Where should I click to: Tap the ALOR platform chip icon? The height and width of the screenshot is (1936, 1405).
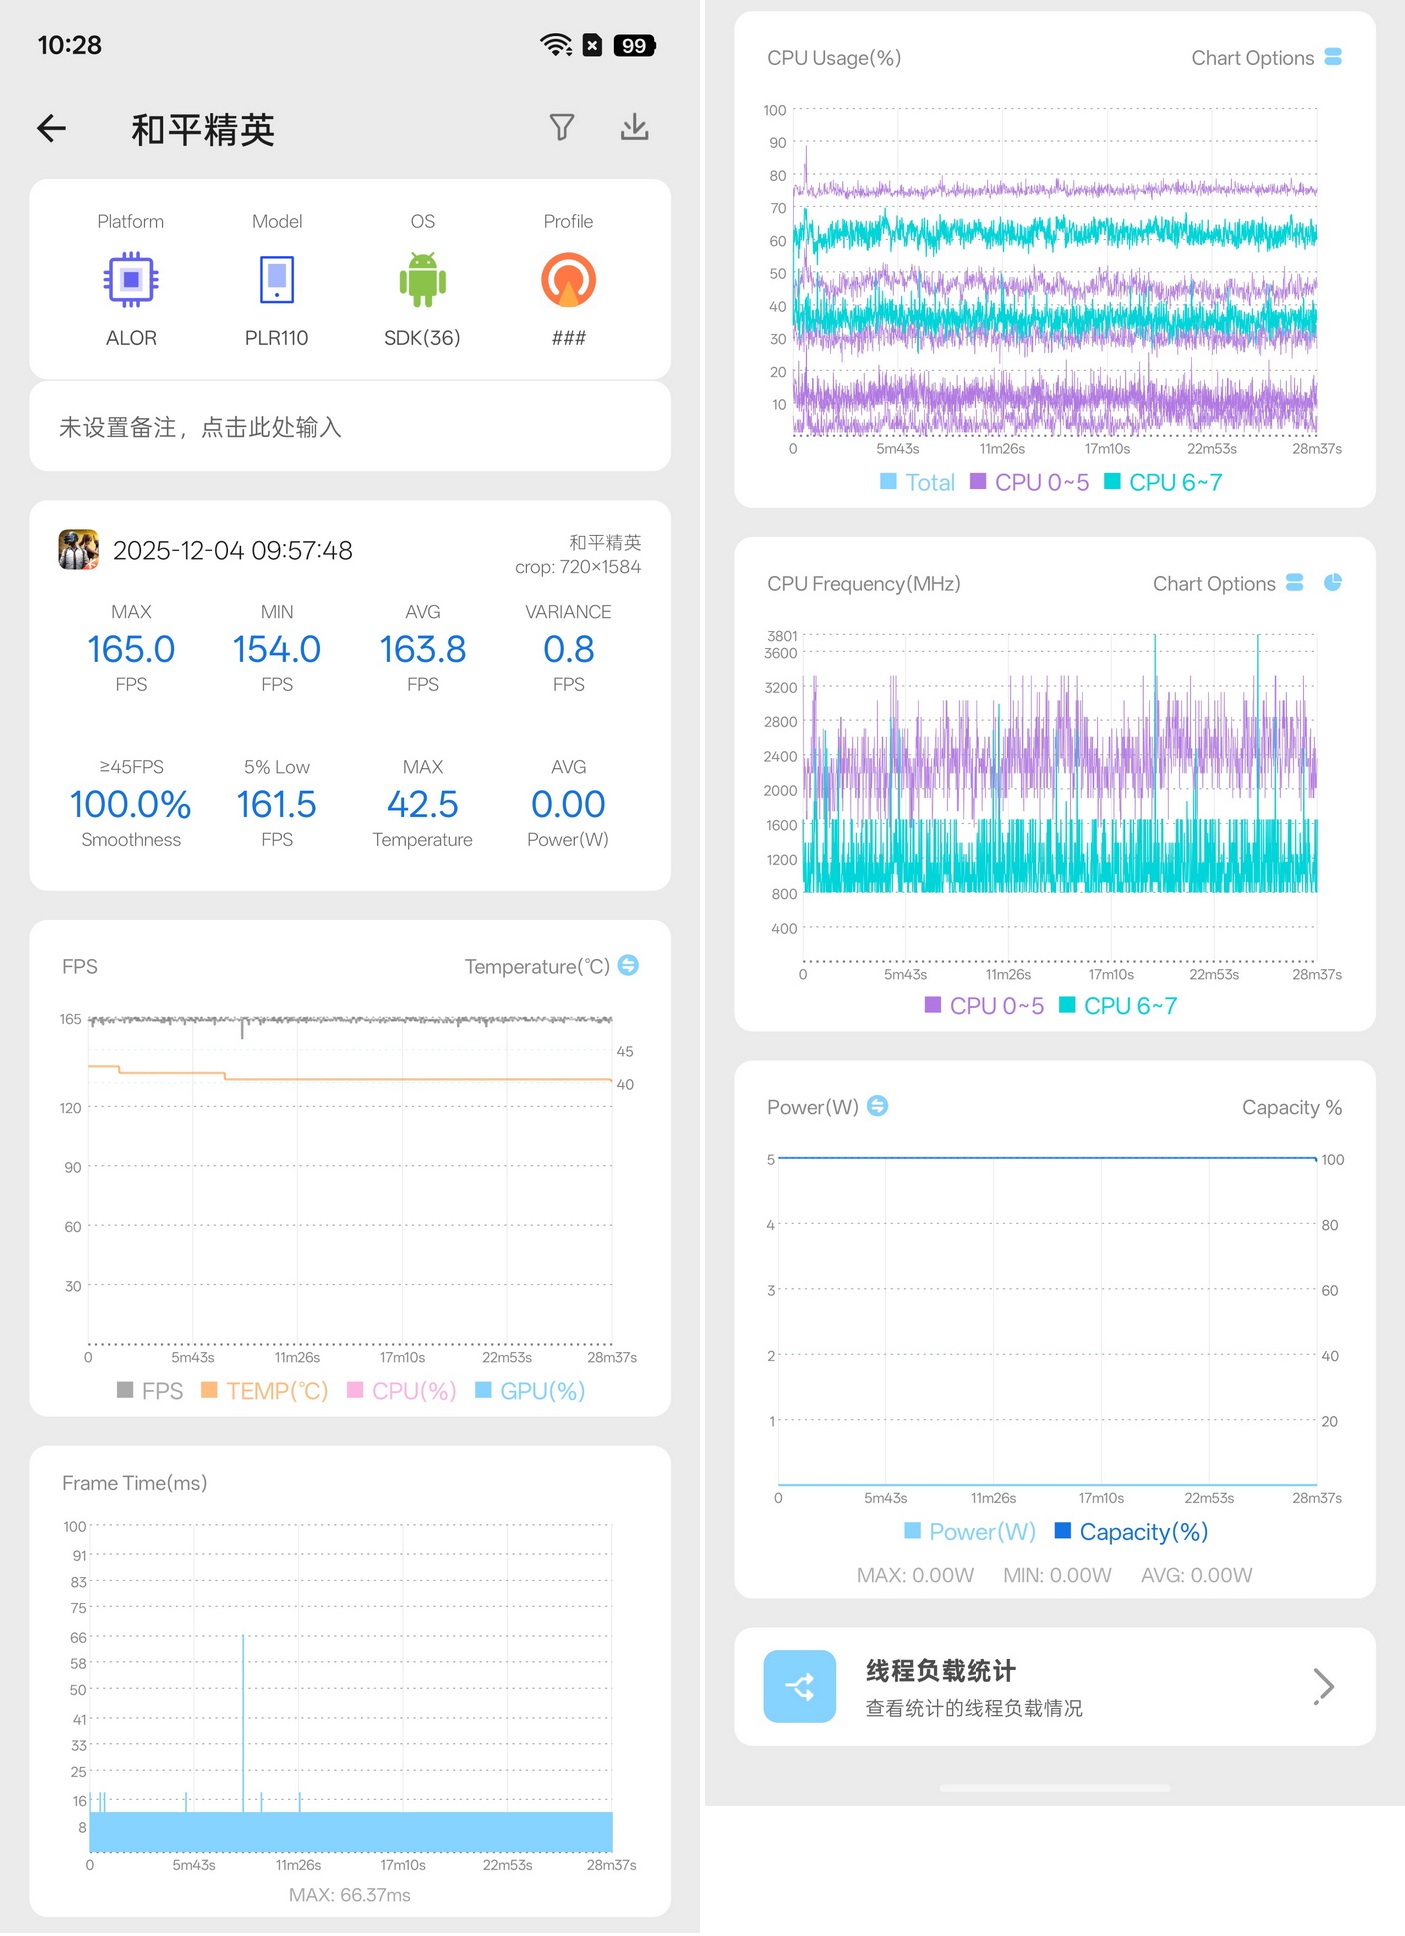coord(131,280)
